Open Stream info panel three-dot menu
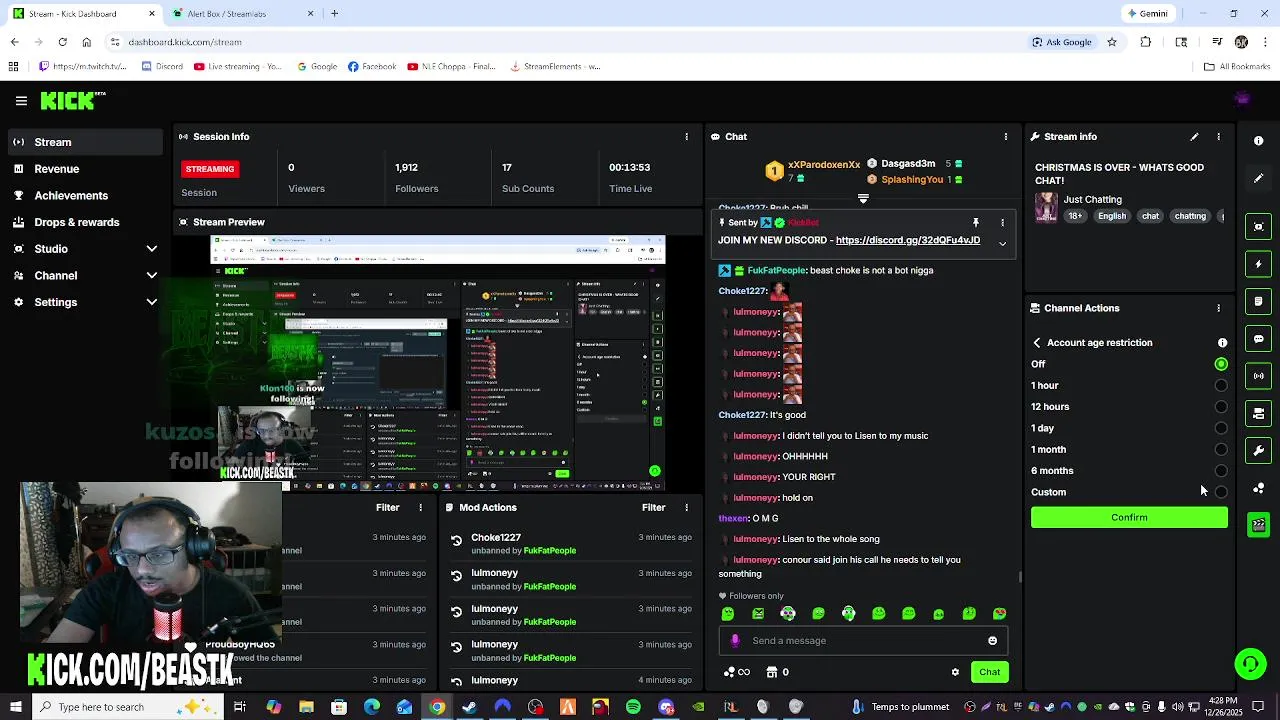Image resolution: width=1280 pixels, height=720 pixels. coord(1218,137)
